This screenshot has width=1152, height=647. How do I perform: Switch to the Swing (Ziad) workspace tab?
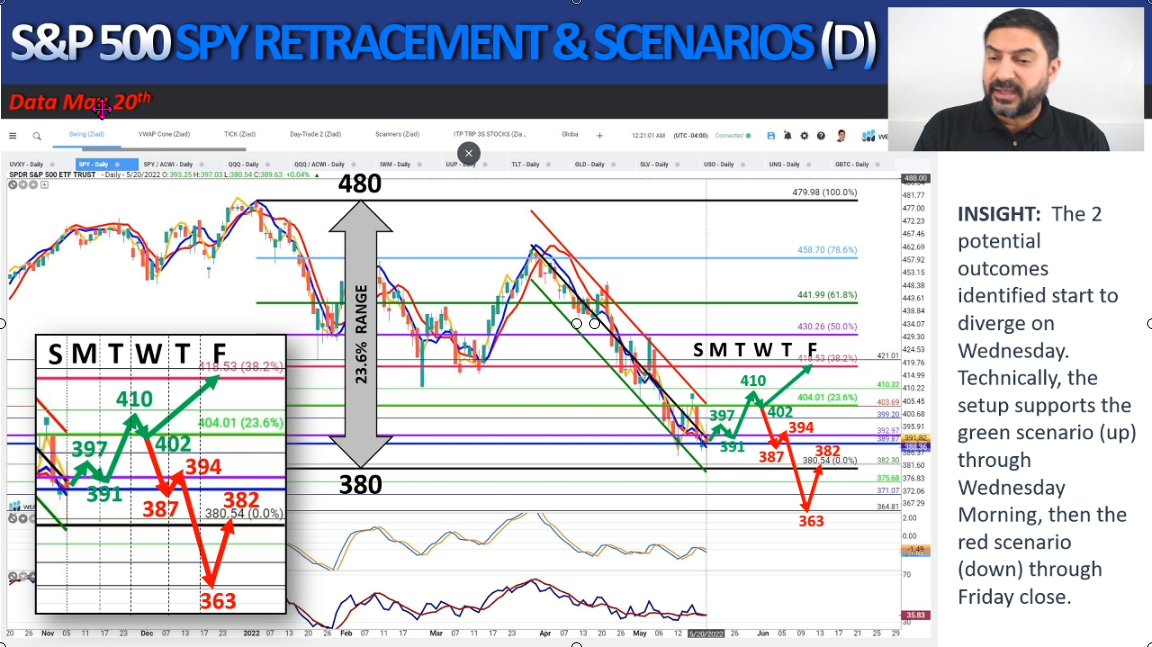(86, 134)
